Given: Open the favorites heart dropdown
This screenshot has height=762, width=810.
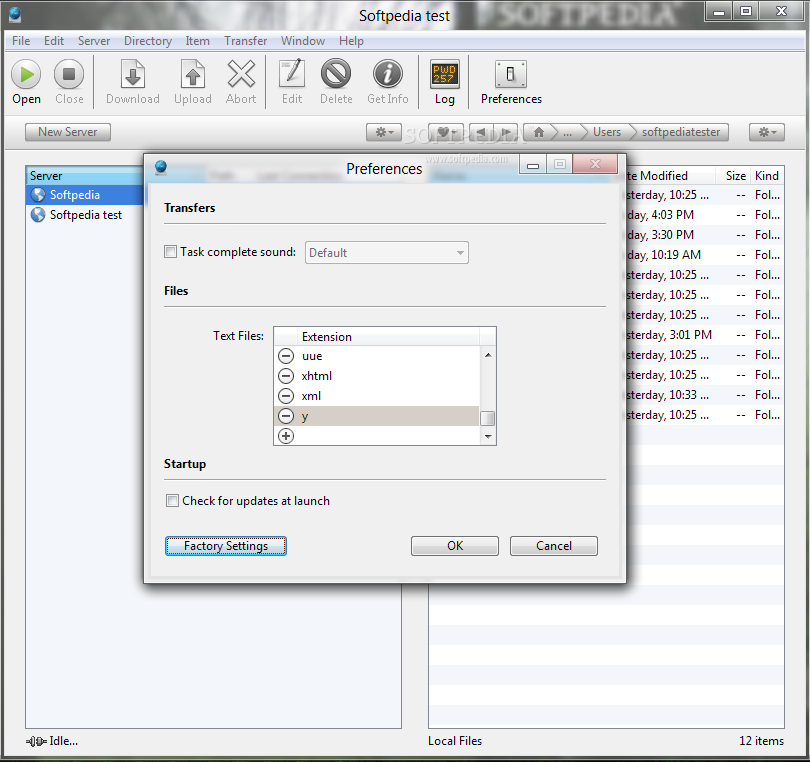Looking at the screenshot, I should (x=446, y=132).
